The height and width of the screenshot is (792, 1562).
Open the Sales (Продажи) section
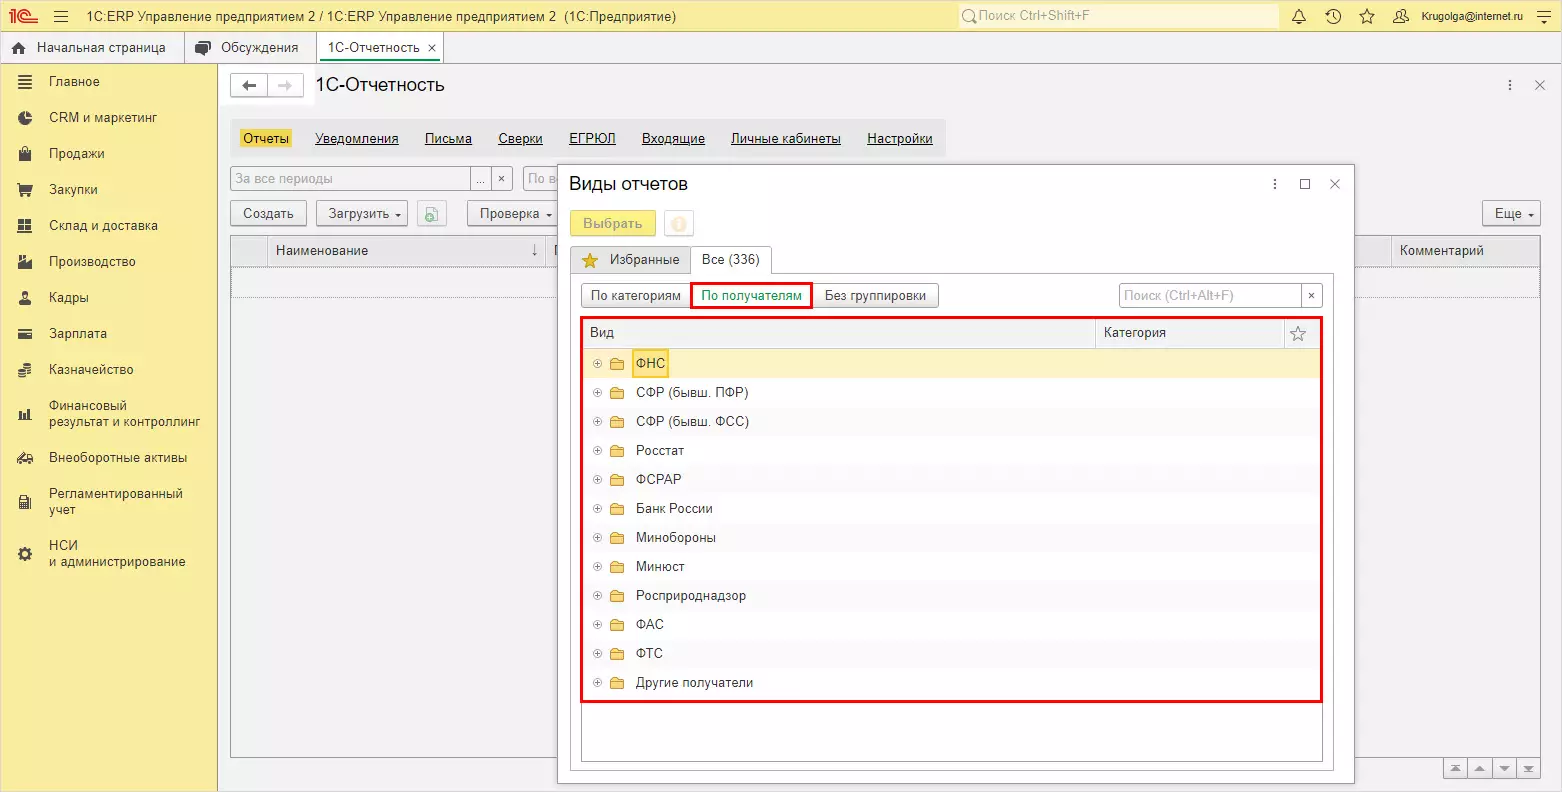[76, 154]
